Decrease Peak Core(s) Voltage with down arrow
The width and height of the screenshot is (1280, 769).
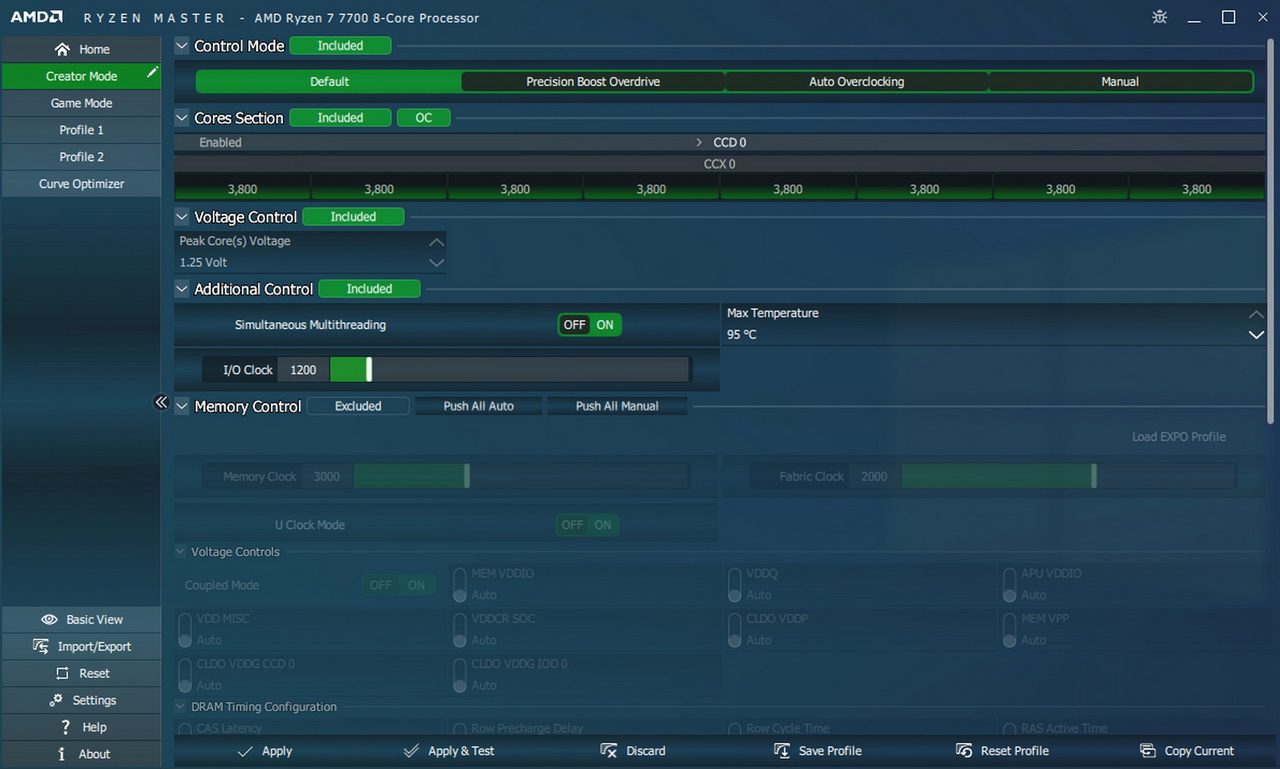pos(436,263)
